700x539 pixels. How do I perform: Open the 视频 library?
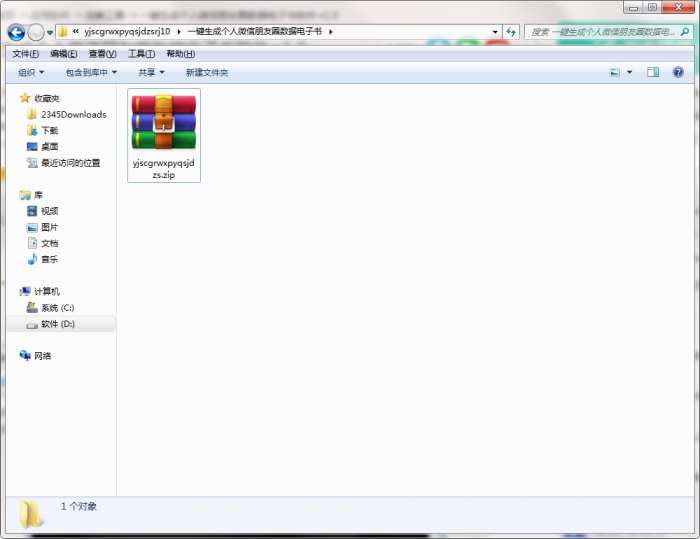[x=50, y=211]
